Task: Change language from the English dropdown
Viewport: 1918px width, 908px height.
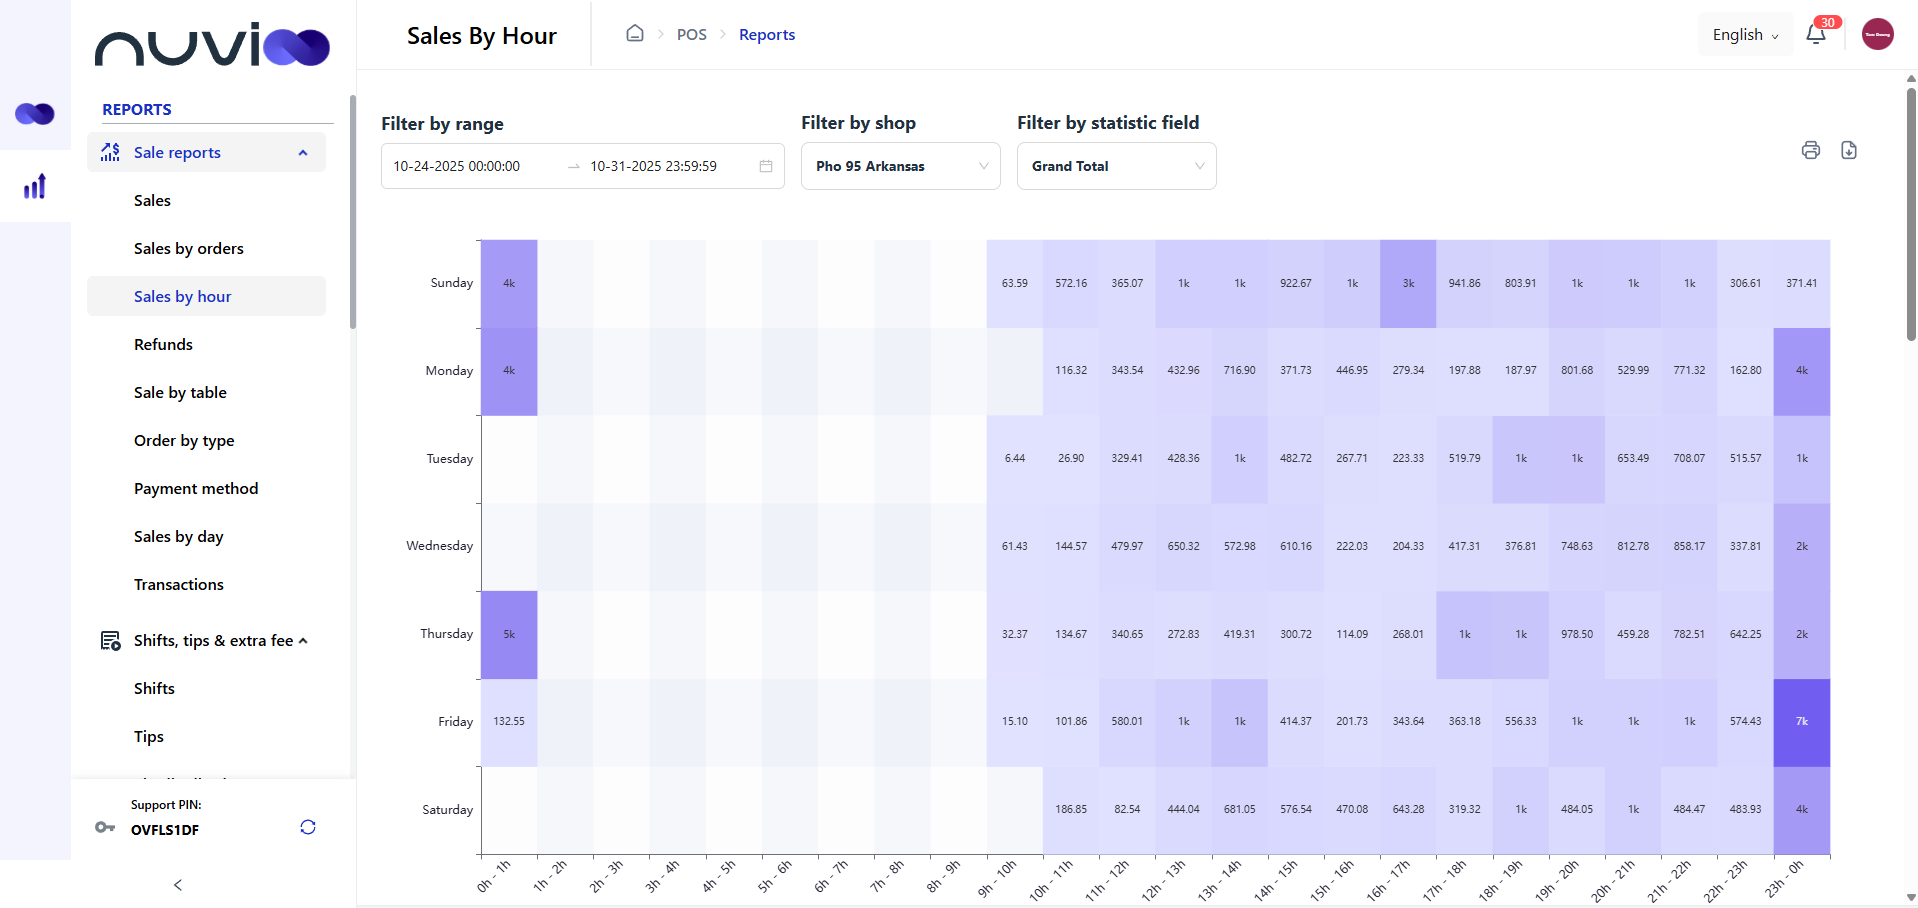Action: point(1745,35)
